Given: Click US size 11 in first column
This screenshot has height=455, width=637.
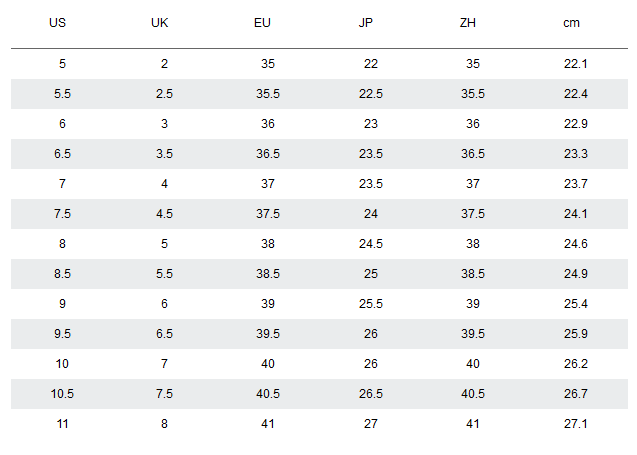Looking at the screenshot, I should (x=62, y=424).
